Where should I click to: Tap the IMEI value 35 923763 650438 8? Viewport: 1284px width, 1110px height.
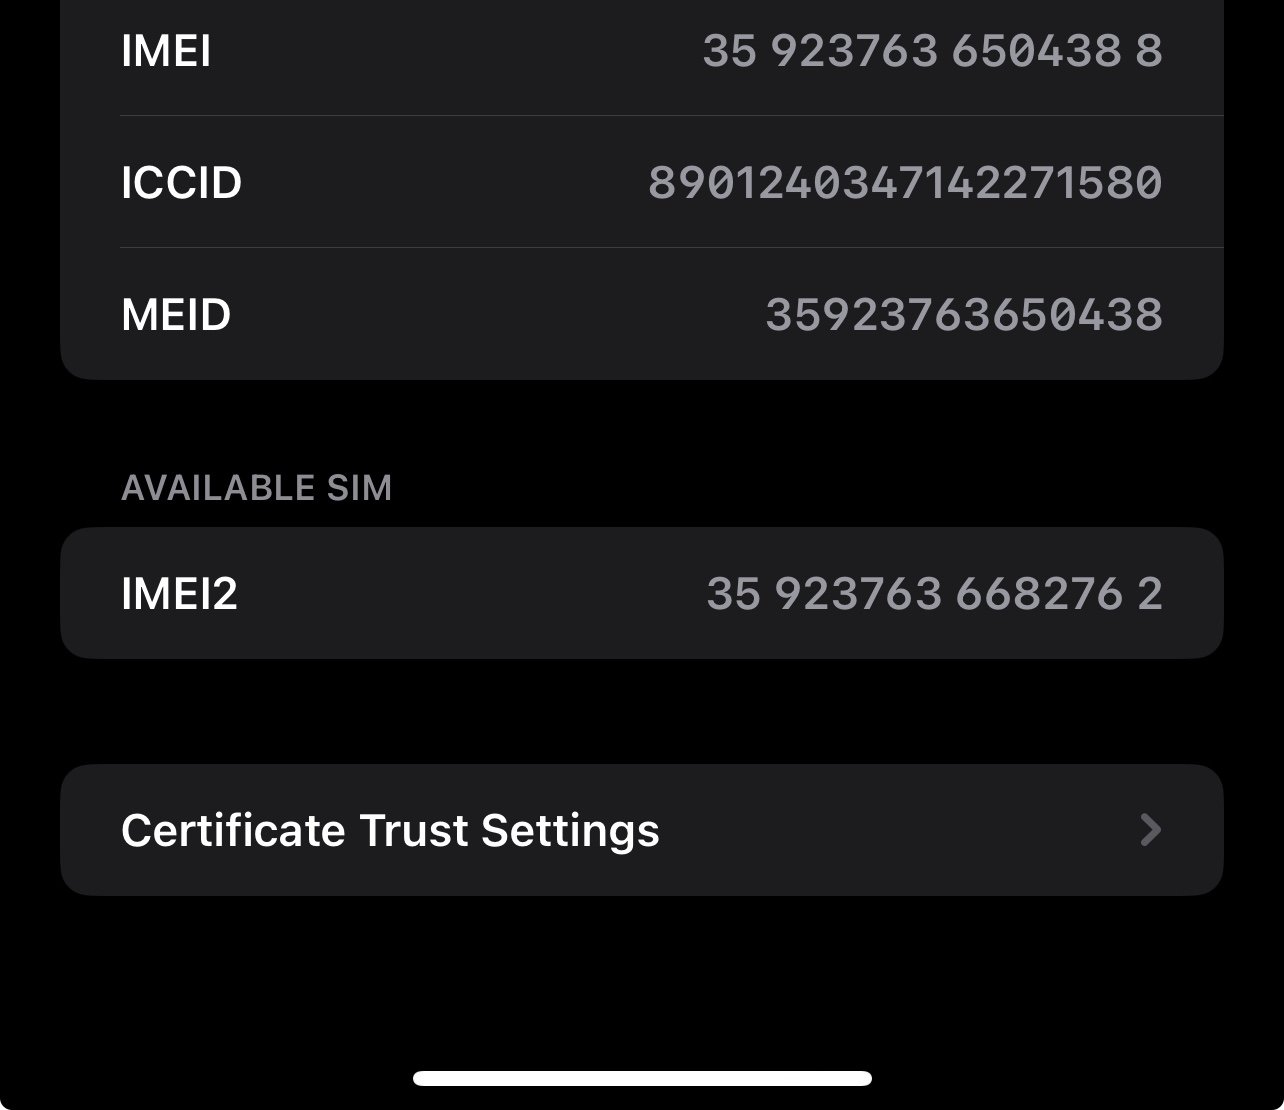point(932,50)
